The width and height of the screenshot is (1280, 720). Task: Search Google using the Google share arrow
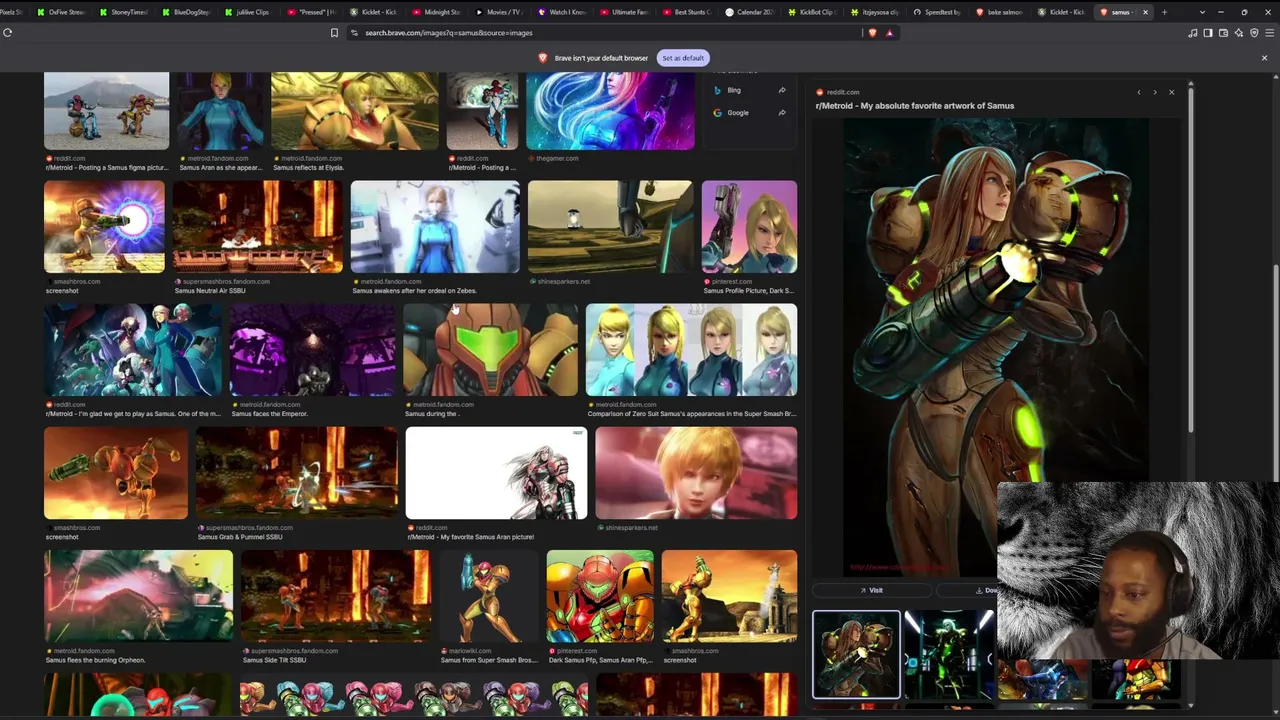782,112
